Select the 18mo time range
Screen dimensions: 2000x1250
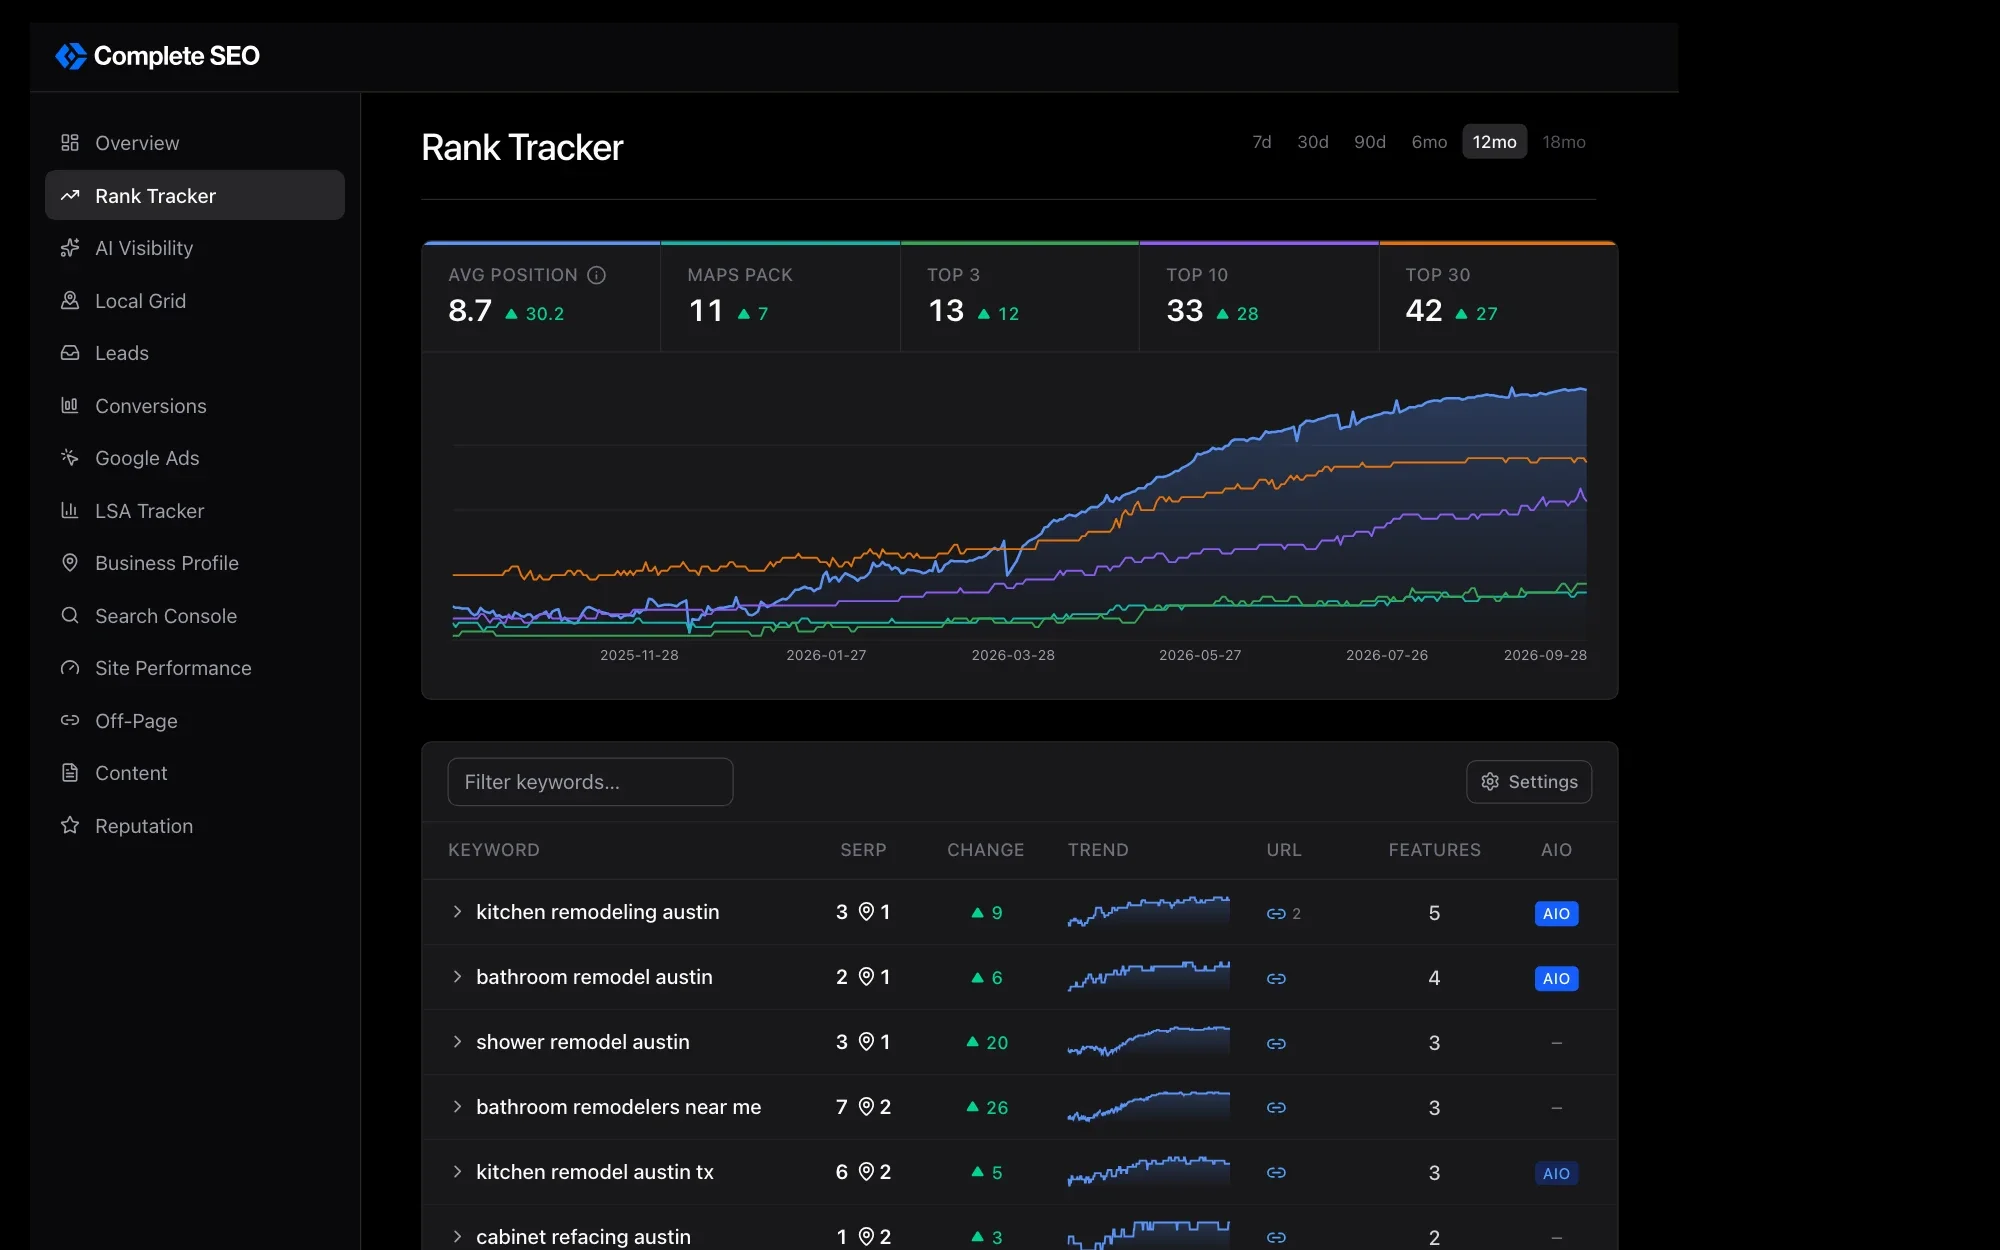[x=1564, y=142]
